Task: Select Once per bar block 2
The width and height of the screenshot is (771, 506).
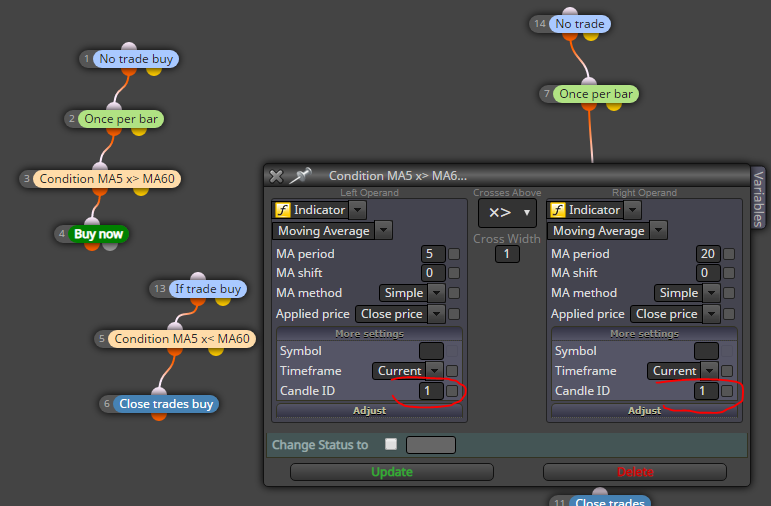Action: pyautogui.click(x=120, y=119)
